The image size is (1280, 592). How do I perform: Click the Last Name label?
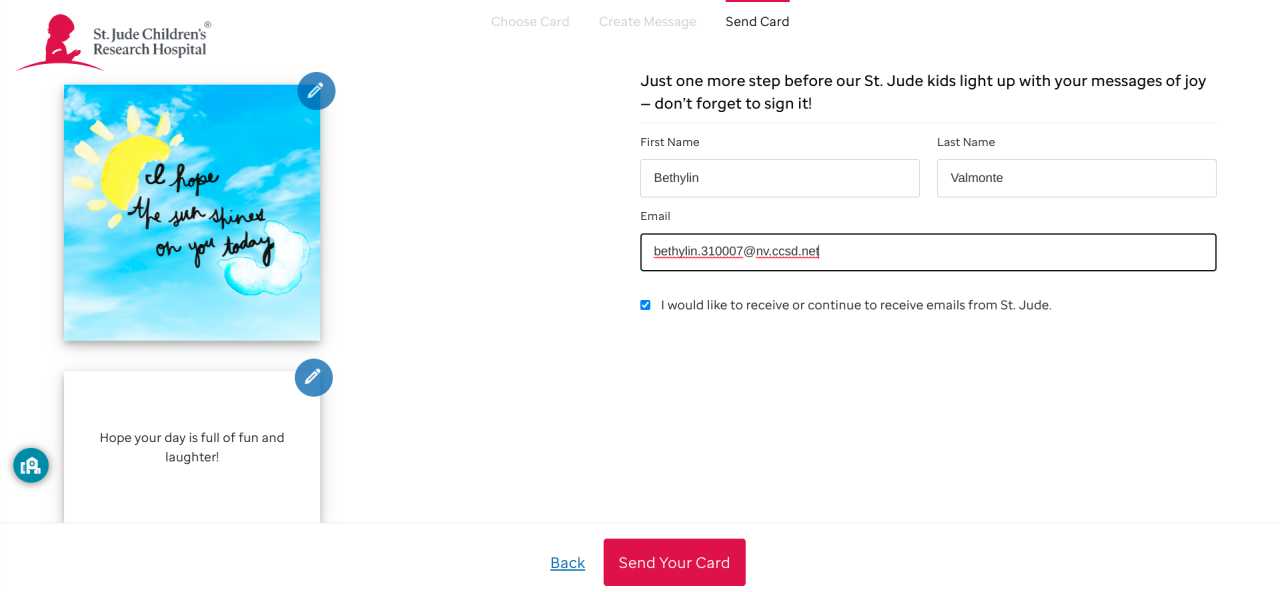(x=965, y=142)
